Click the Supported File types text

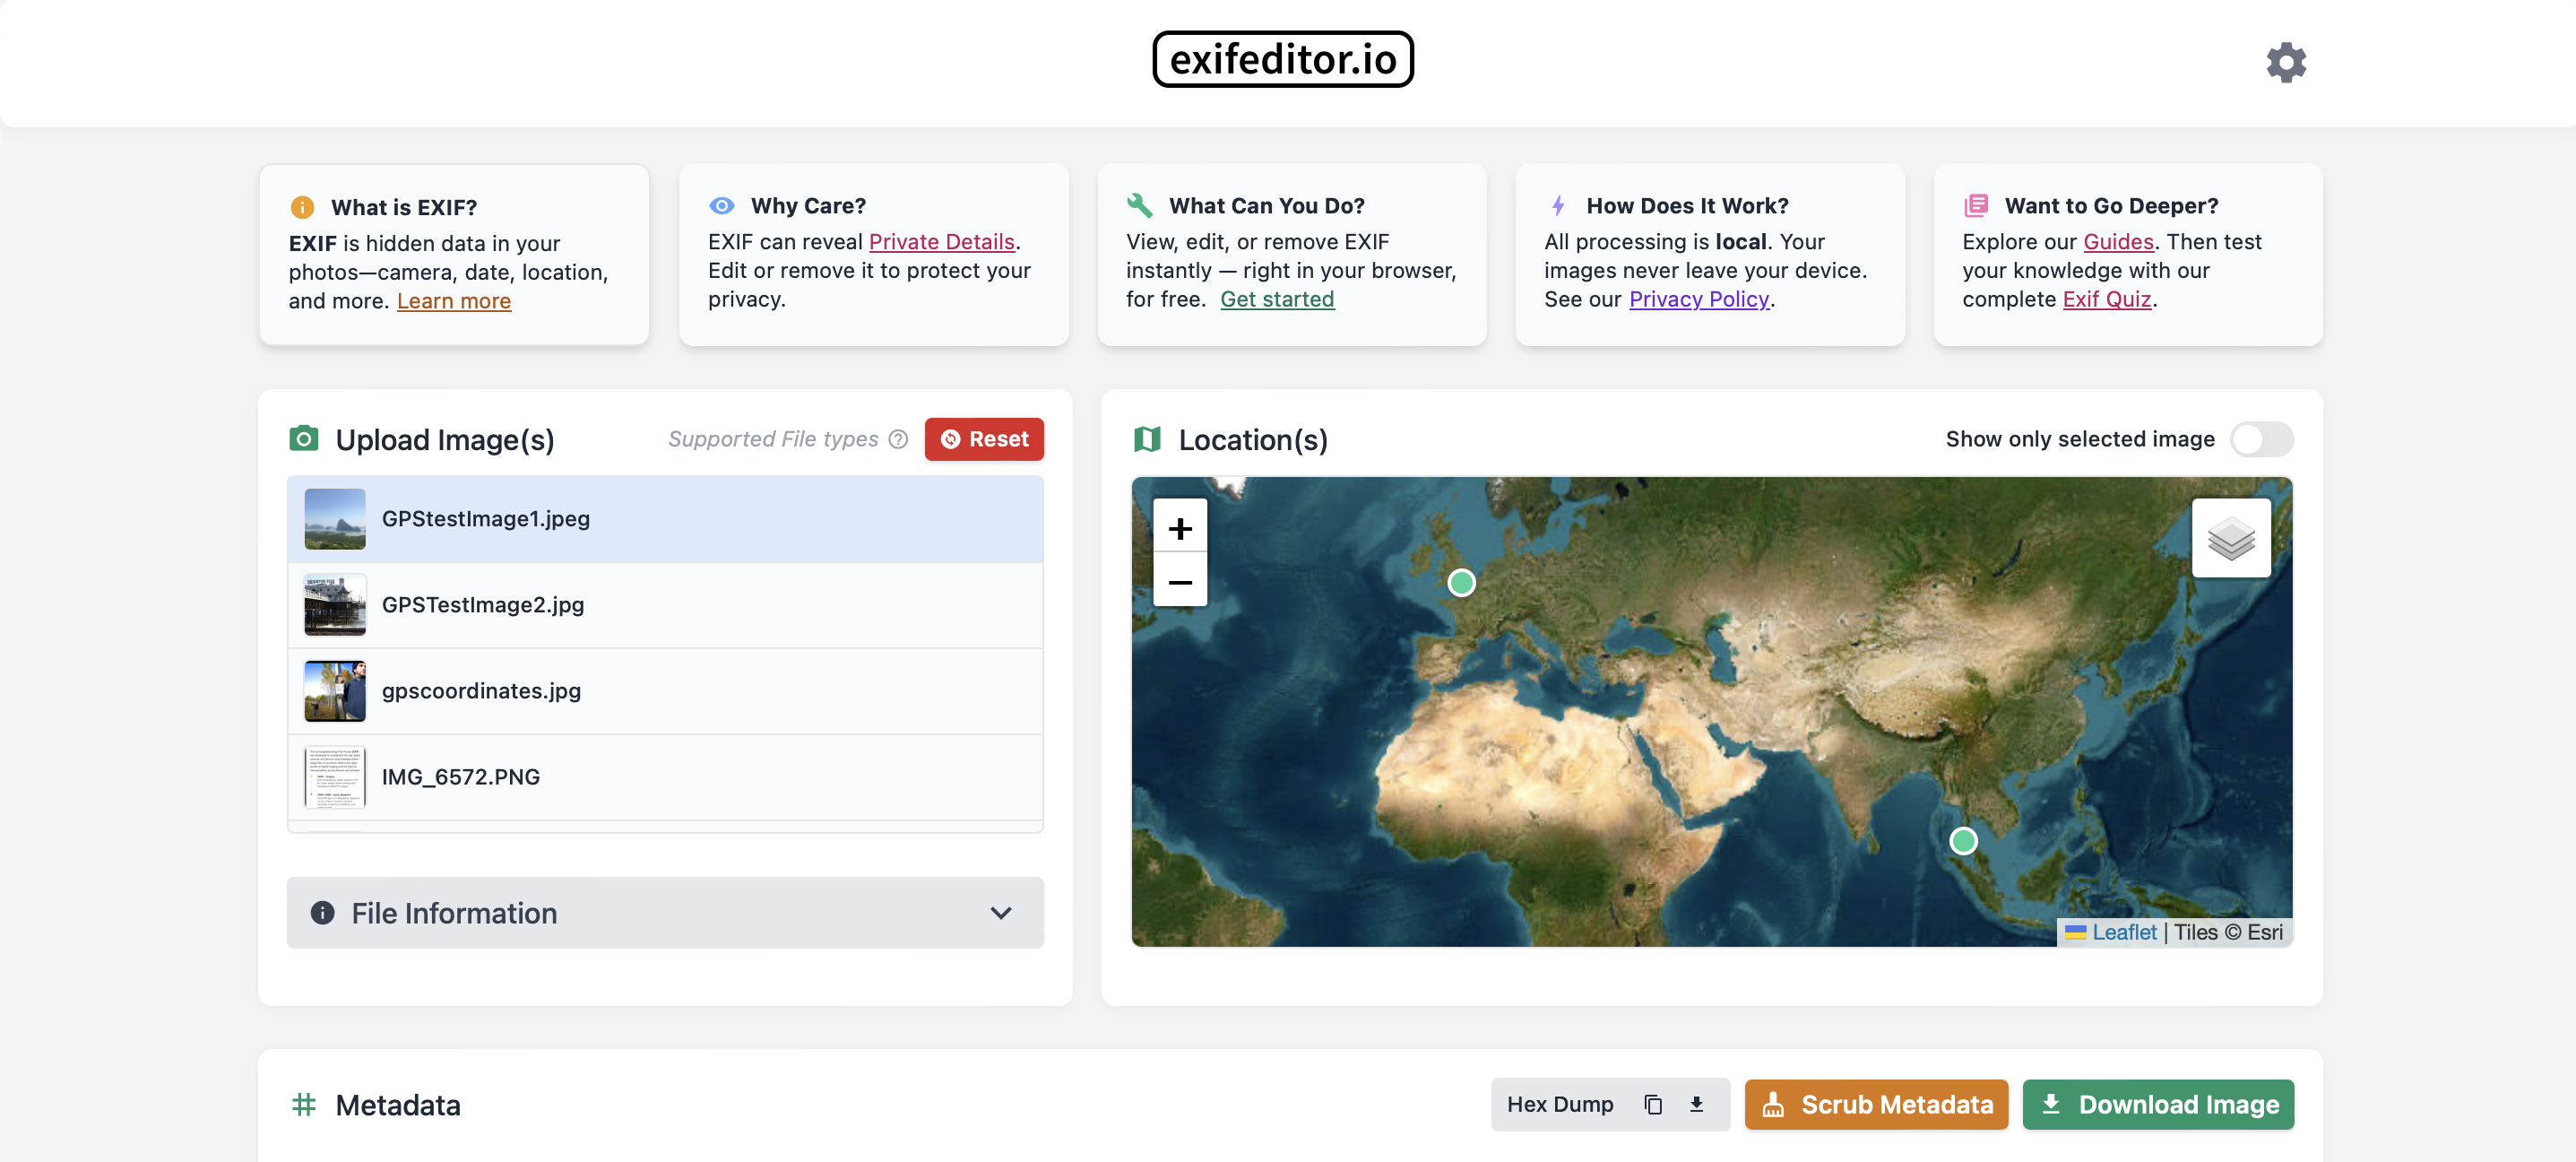[772, 439]
